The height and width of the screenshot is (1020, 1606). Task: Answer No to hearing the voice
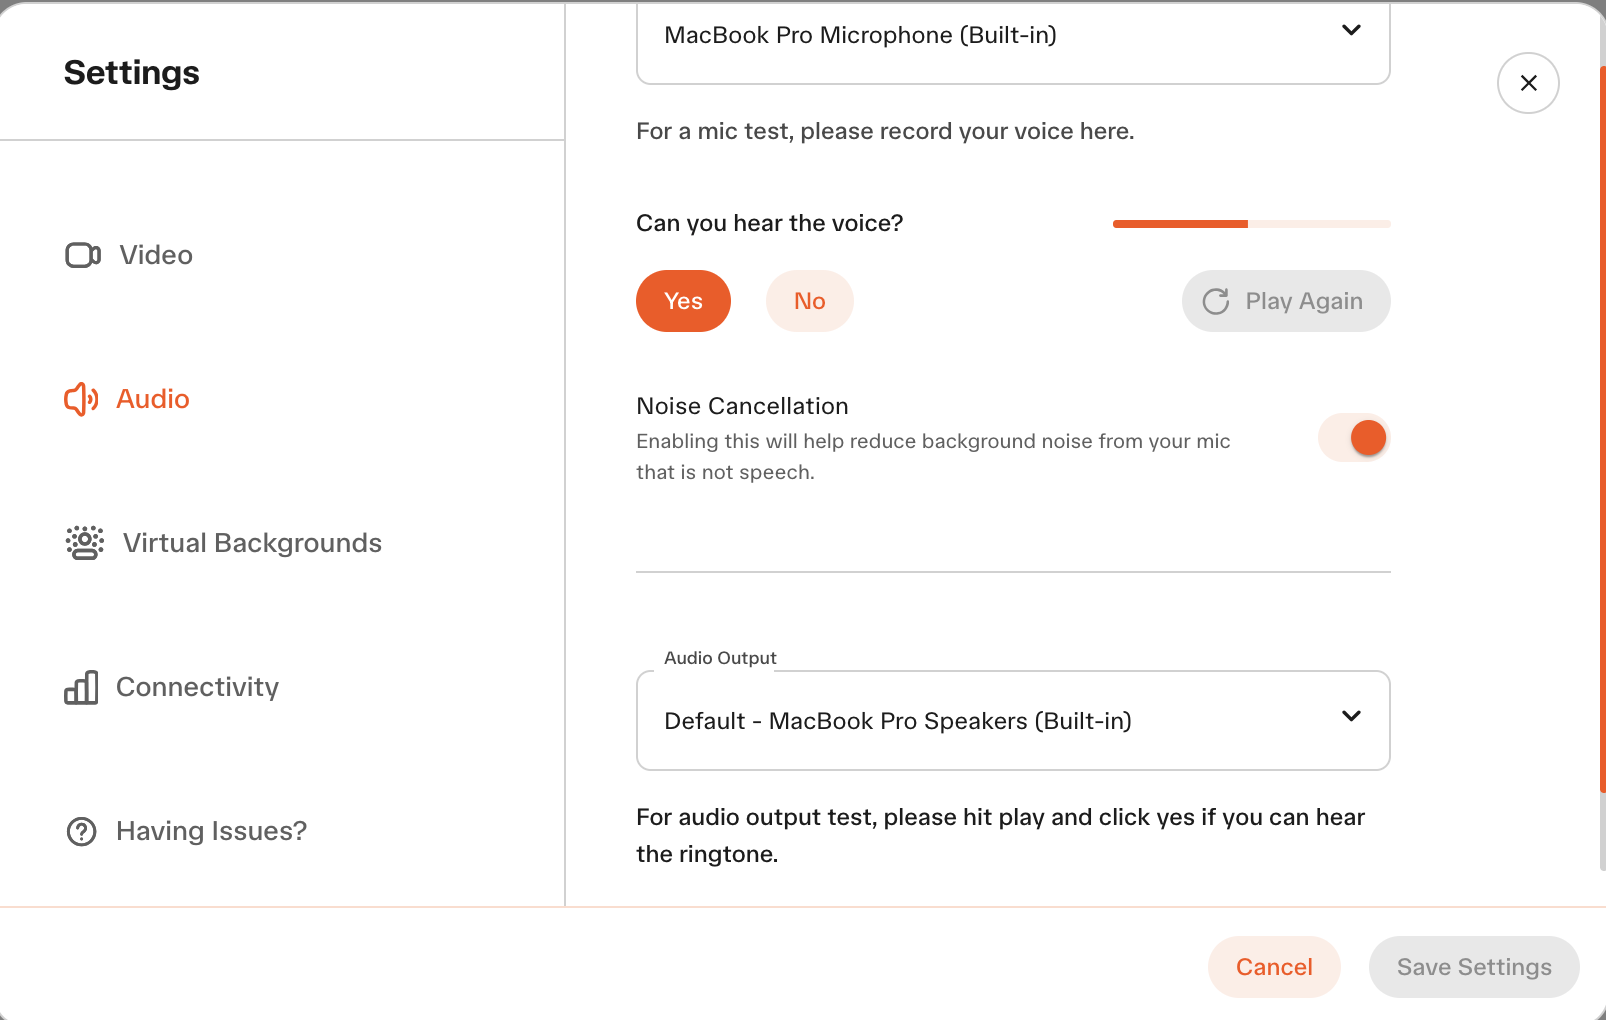tap(810, 301)
